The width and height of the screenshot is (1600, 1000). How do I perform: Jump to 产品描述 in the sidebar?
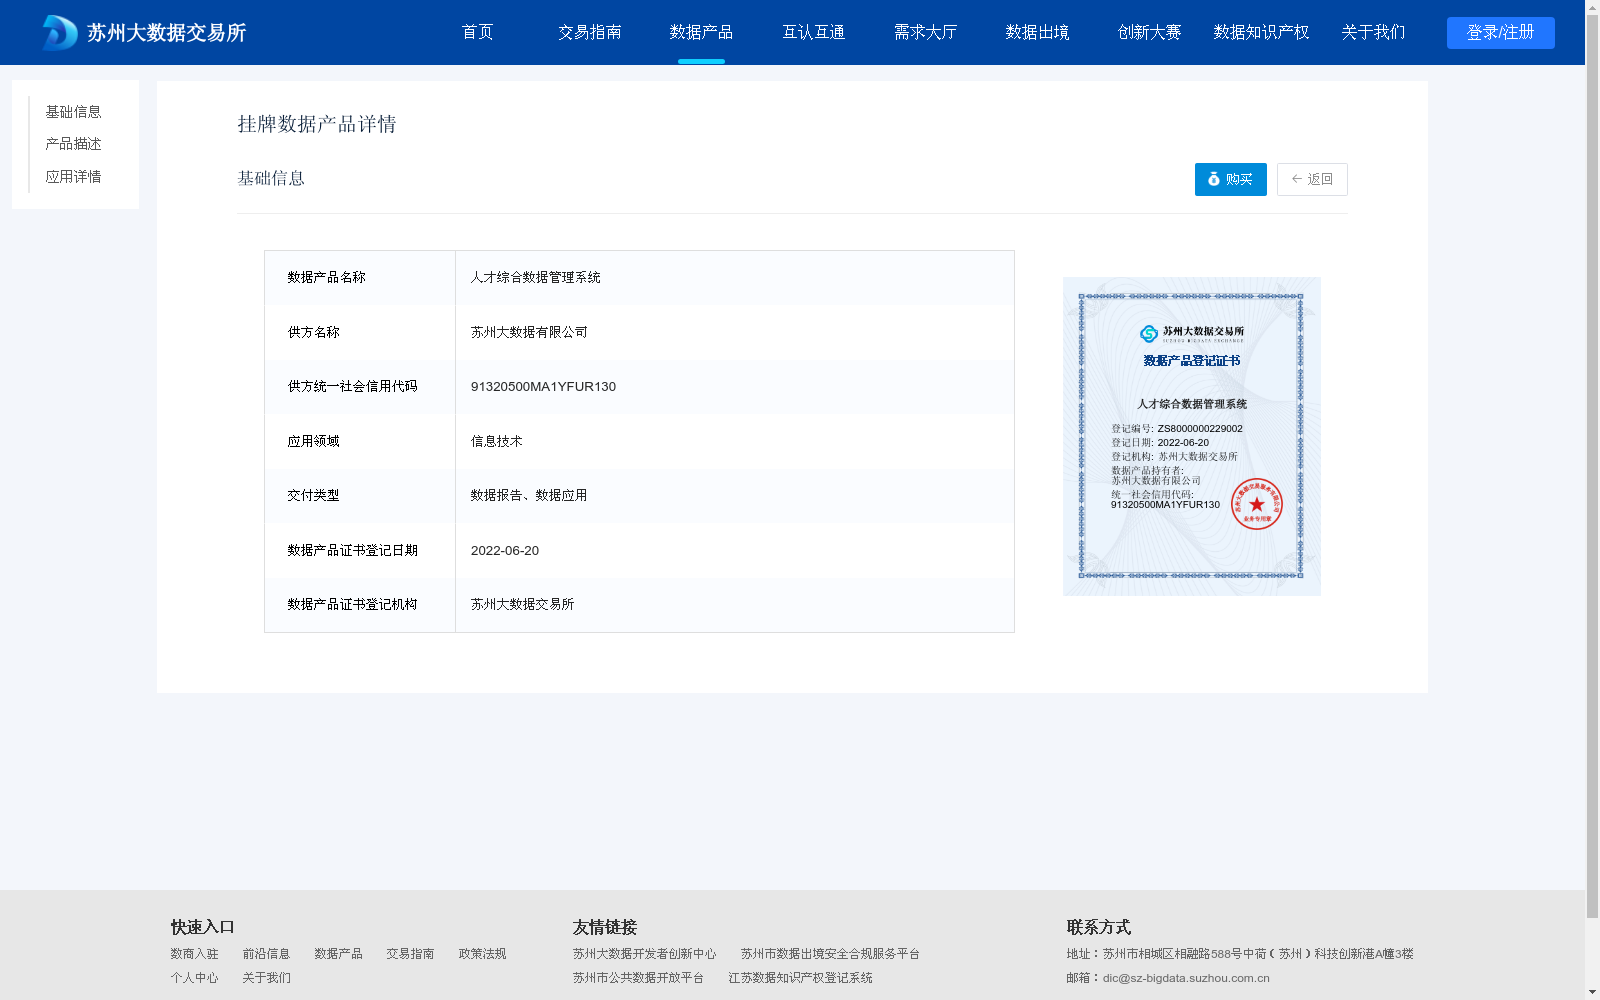tap(73, 144)
